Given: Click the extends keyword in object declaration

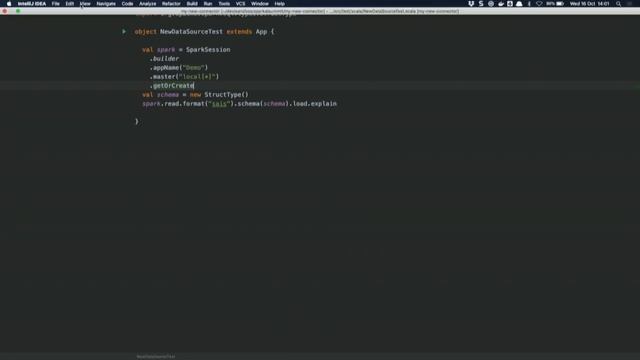Looking at the screenshot, I should tap(239, 31).
